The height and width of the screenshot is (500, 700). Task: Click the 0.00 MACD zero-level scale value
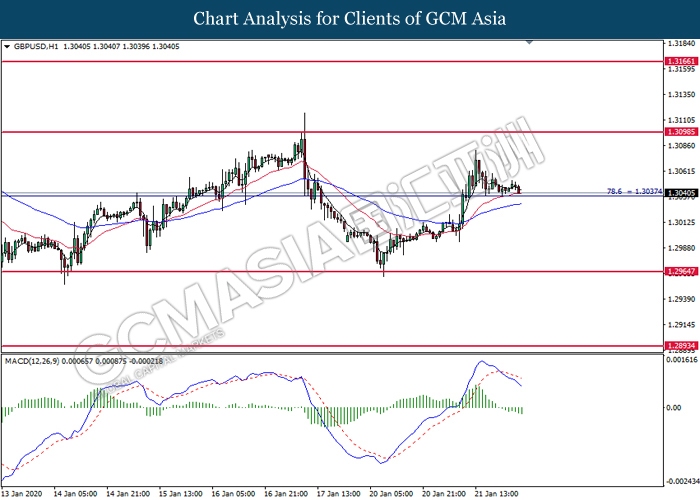click(x=674, y=408)
